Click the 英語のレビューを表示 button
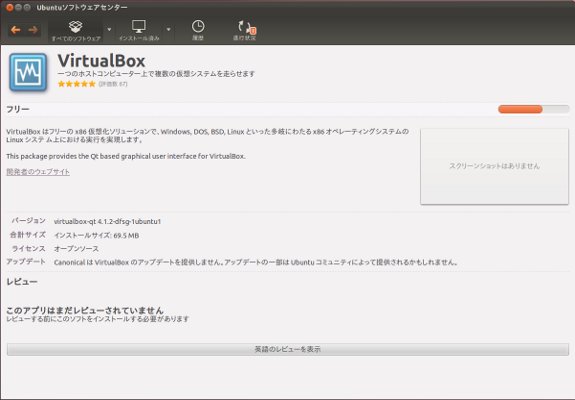 [288, 349]
